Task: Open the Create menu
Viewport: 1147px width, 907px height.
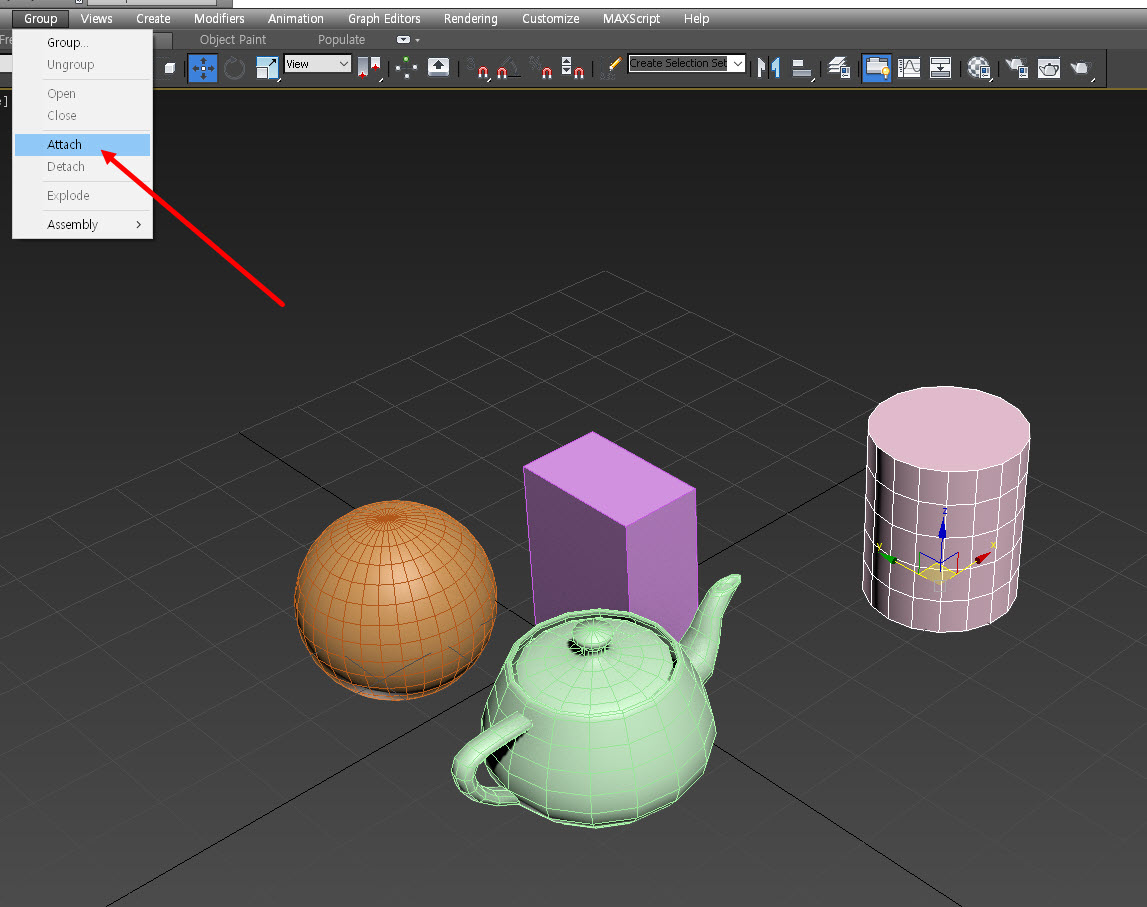Action: coord(153,18)
